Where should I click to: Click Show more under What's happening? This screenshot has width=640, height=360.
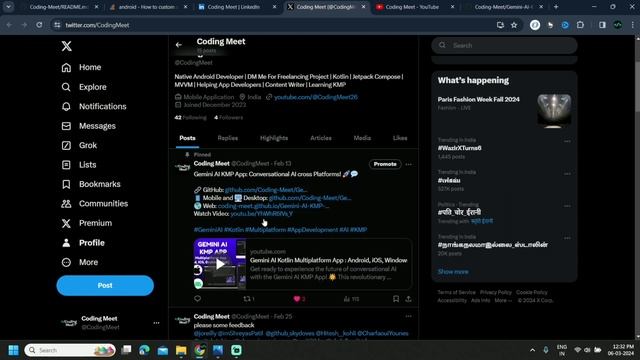(453, 271)
